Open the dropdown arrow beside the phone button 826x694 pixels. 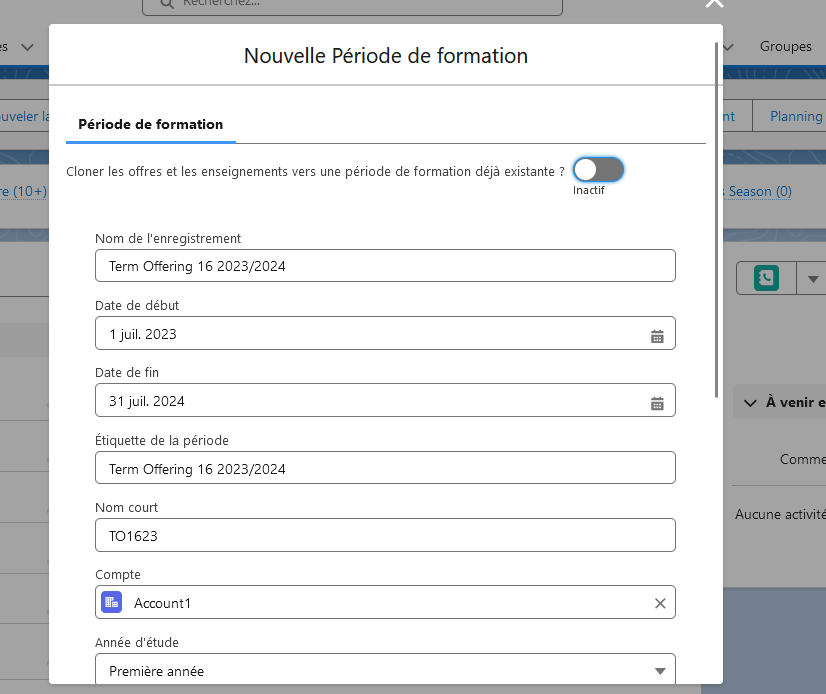[811, 279]
